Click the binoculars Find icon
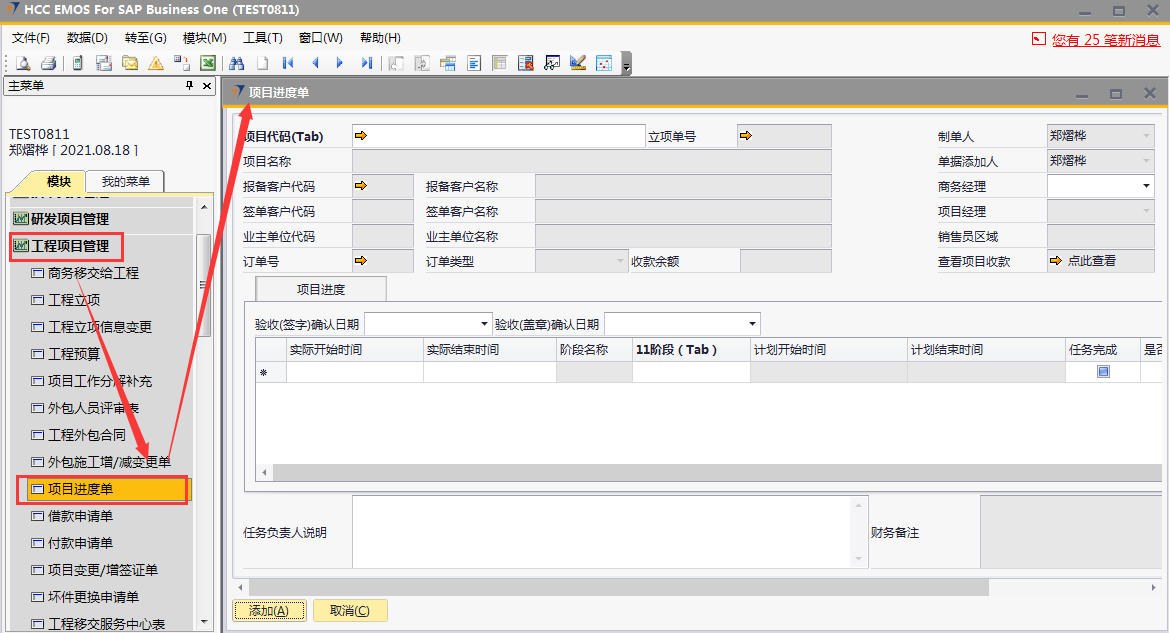 coord(237,63)
